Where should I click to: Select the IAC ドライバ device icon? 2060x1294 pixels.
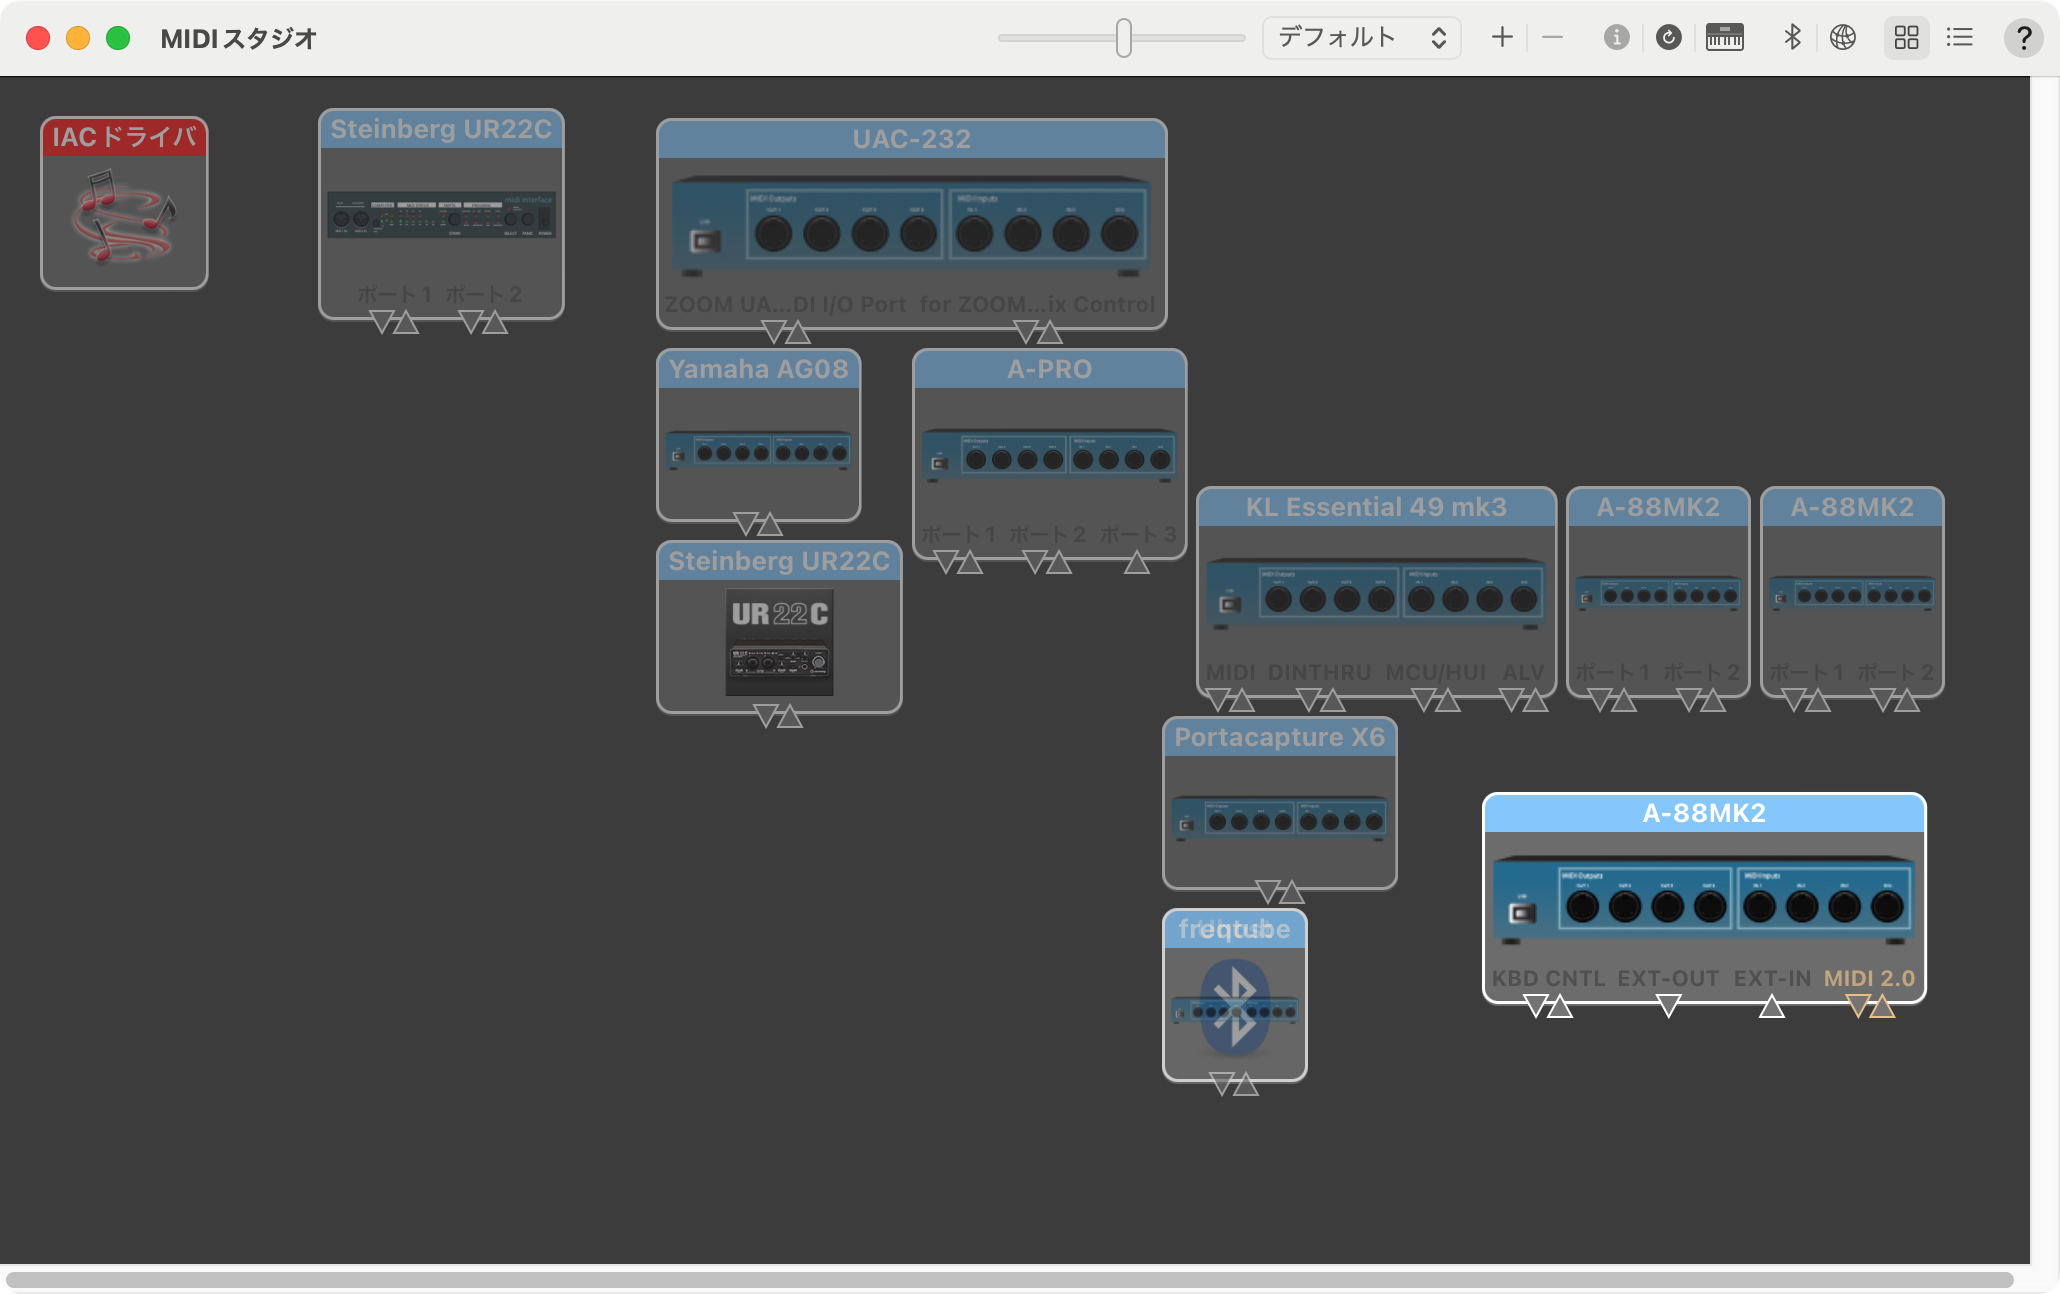[124, 203]
